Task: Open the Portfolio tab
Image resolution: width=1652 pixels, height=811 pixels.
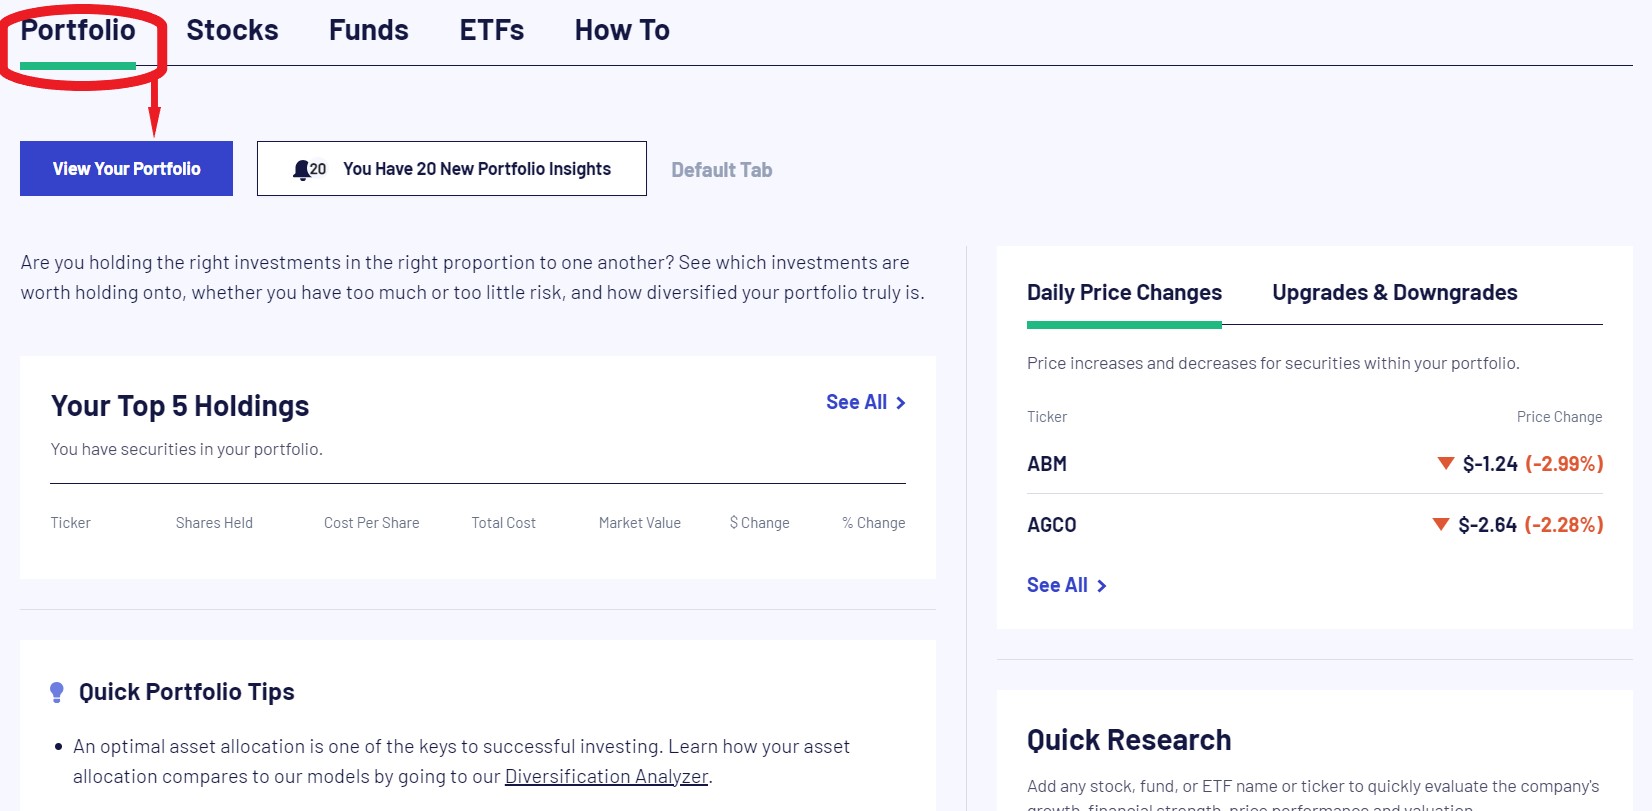Action: tap(78, 30)
